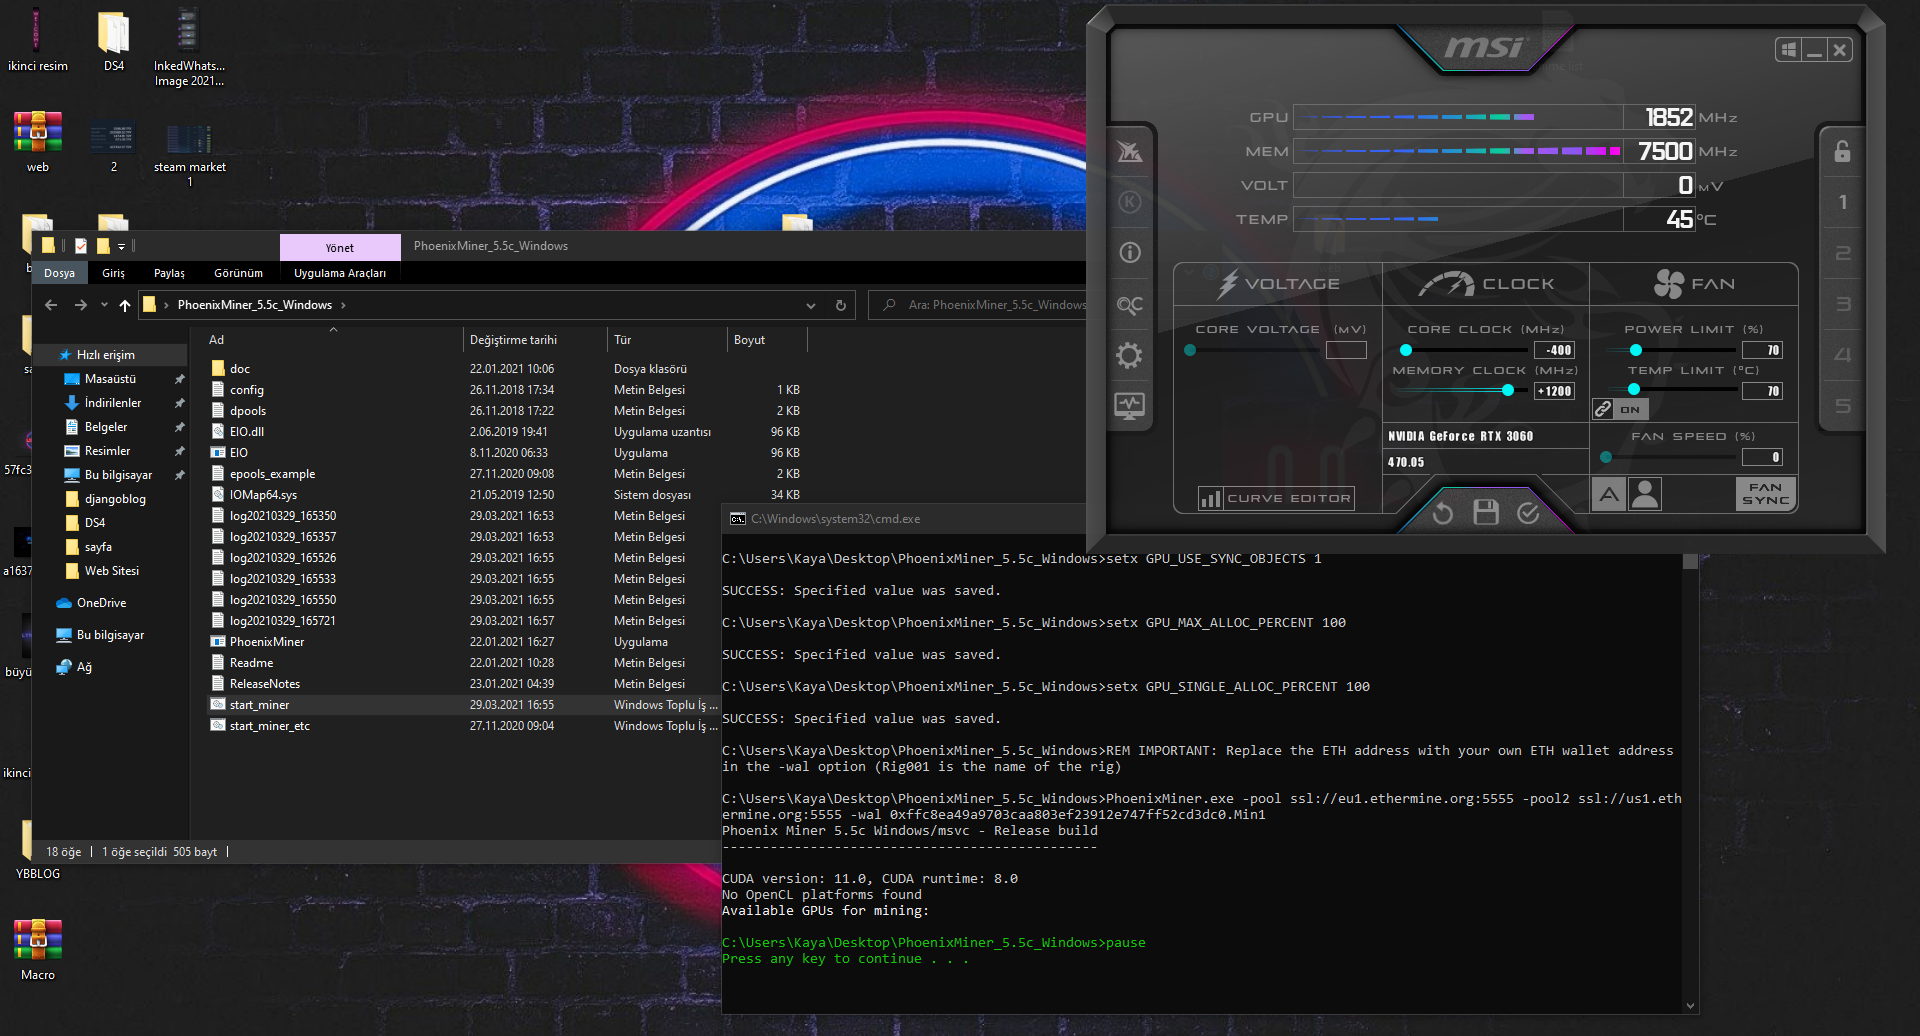Screen dimensions: 1920x1036
Task: Select OneDrive in the navigation pane
Action: click(x=101, y=603)
